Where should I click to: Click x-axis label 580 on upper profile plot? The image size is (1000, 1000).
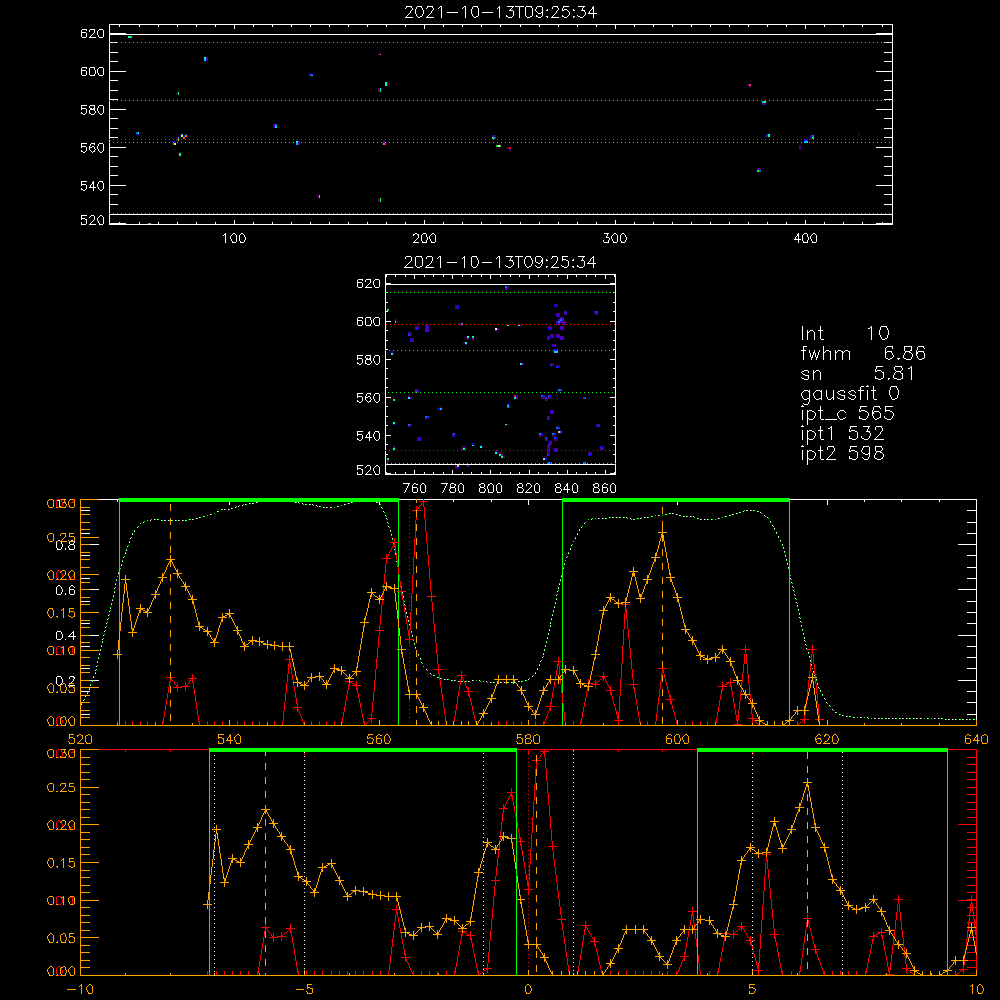pyautogui.click(x=528, y=740)
